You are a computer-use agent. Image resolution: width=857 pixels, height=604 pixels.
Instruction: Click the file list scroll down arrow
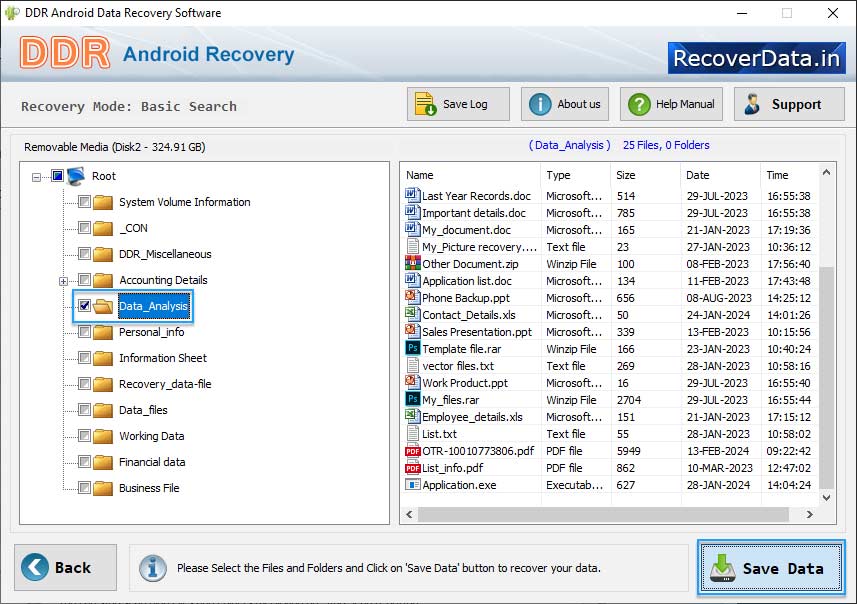tap(826, 497)
